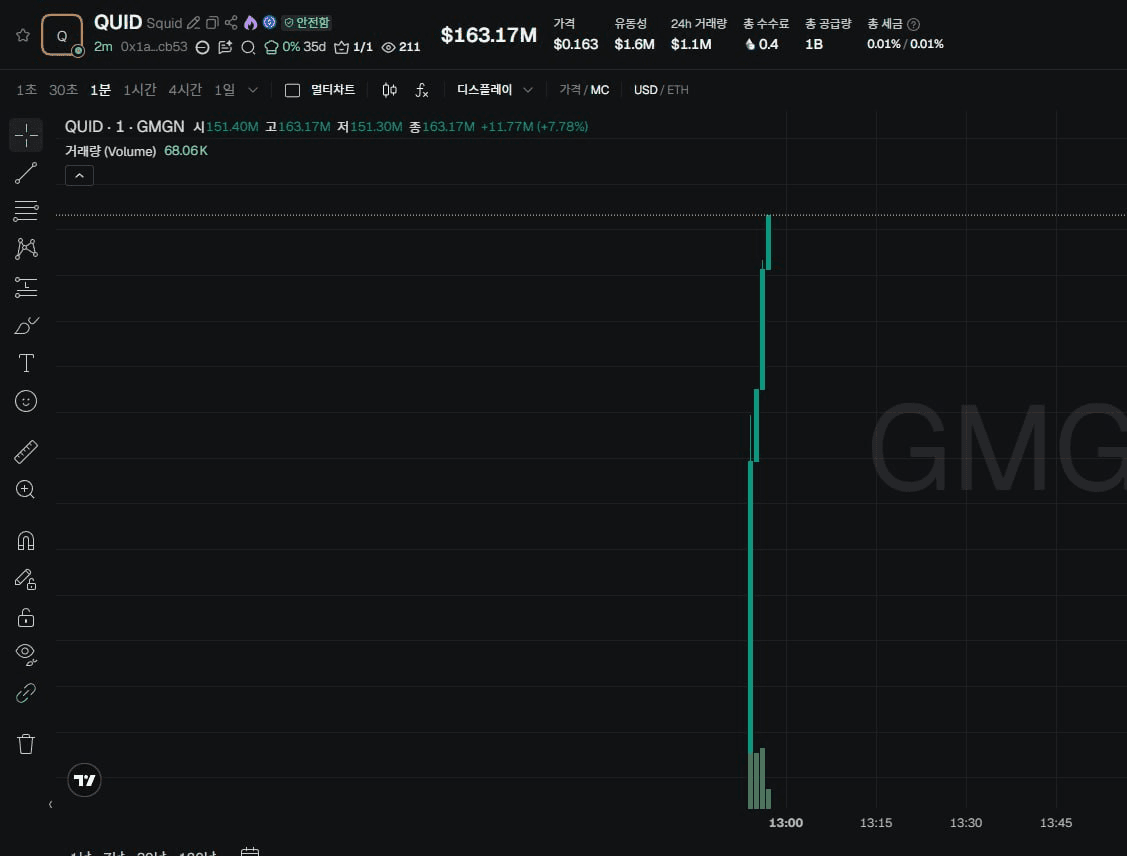Select the 1시간 timeframe
Screen dimensions: 1127x856
pos(139,90)
